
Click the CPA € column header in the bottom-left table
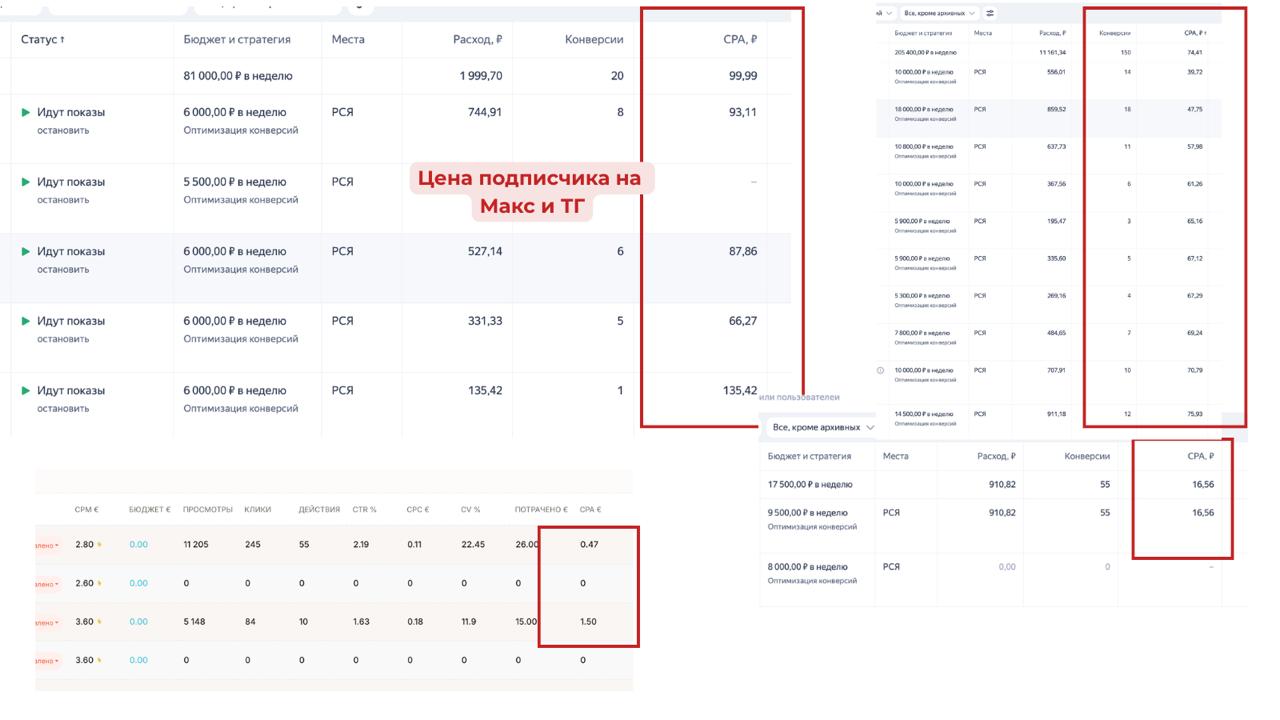(590, 510)
